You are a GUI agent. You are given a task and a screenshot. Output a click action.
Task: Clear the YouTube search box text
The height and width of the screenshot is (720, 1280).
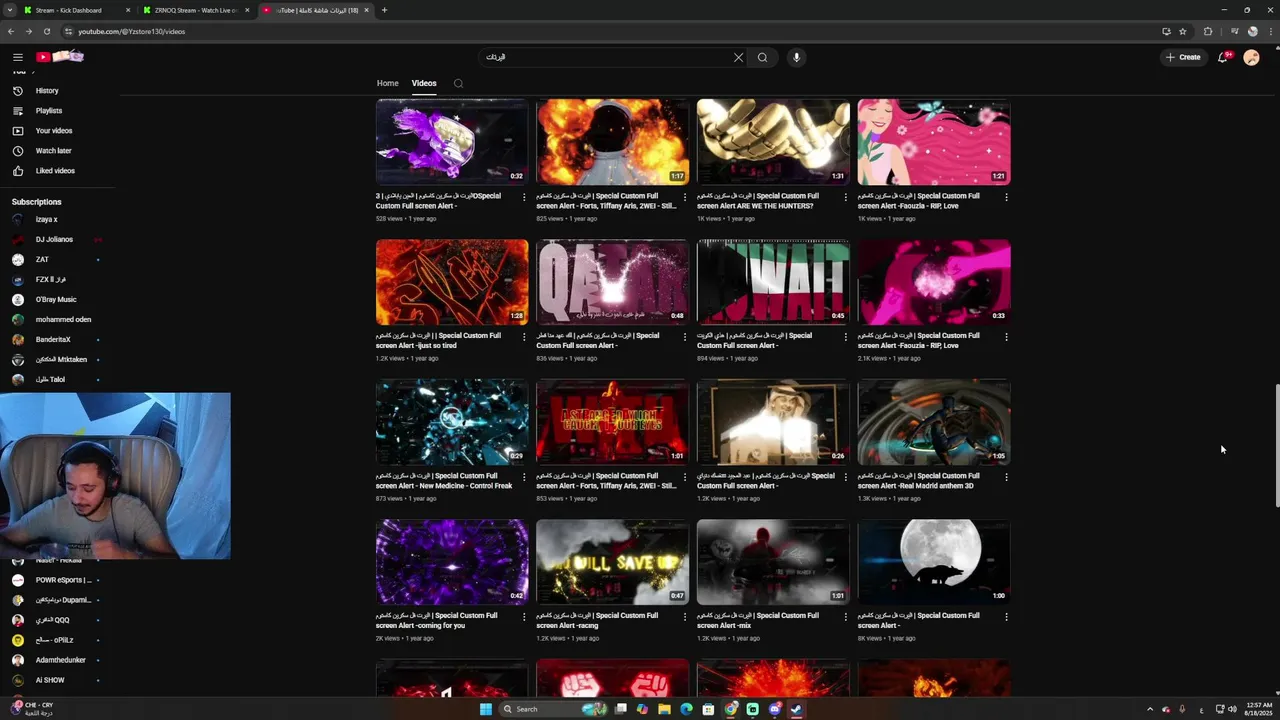point(738,57)
